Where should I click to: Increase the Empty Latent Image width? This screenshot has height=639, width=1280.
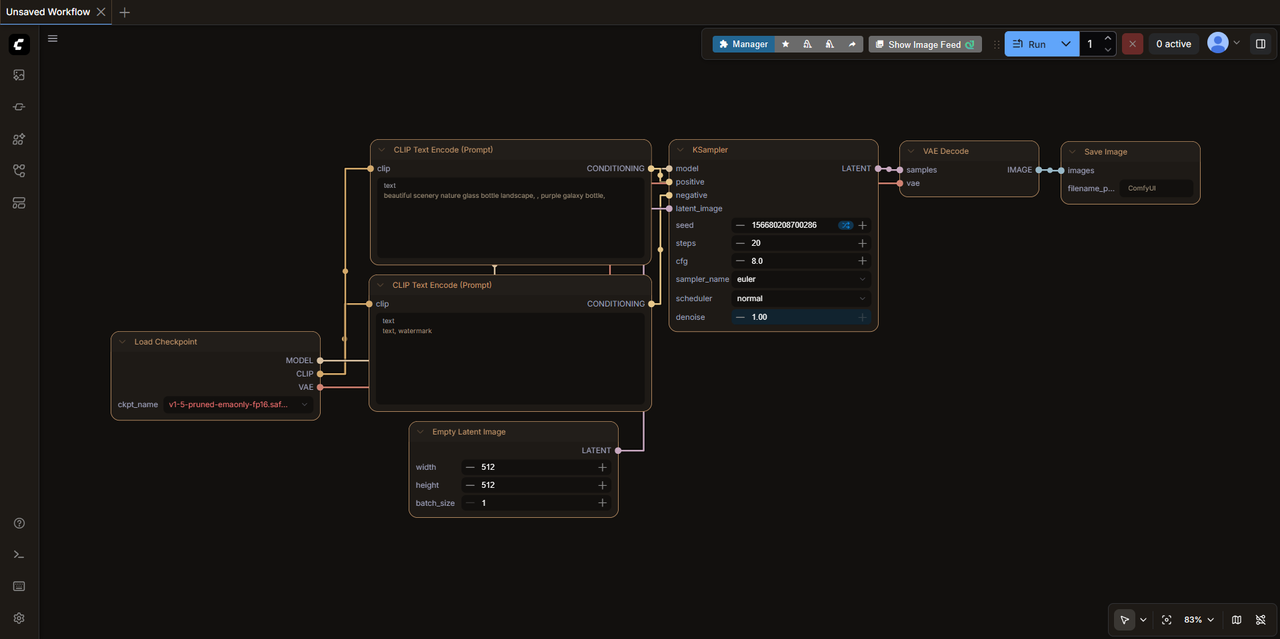point(602,467)
